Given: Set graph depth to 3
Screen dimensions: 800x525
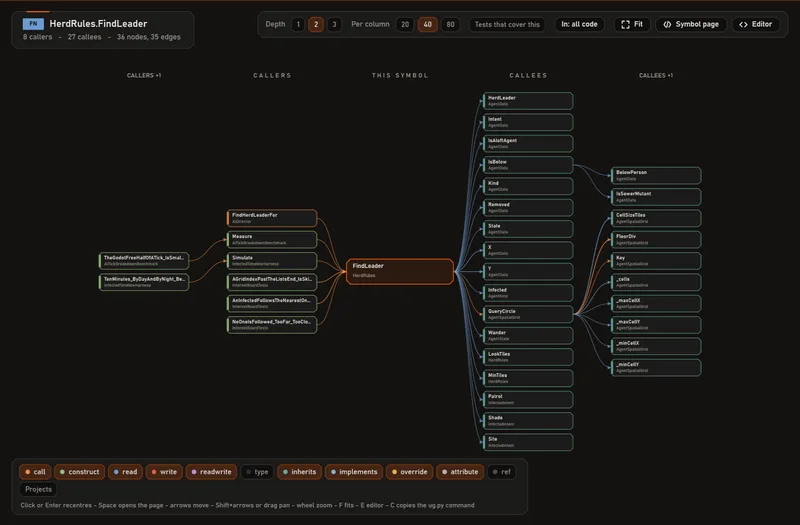Looking at the screenshot, I should 334,24.
